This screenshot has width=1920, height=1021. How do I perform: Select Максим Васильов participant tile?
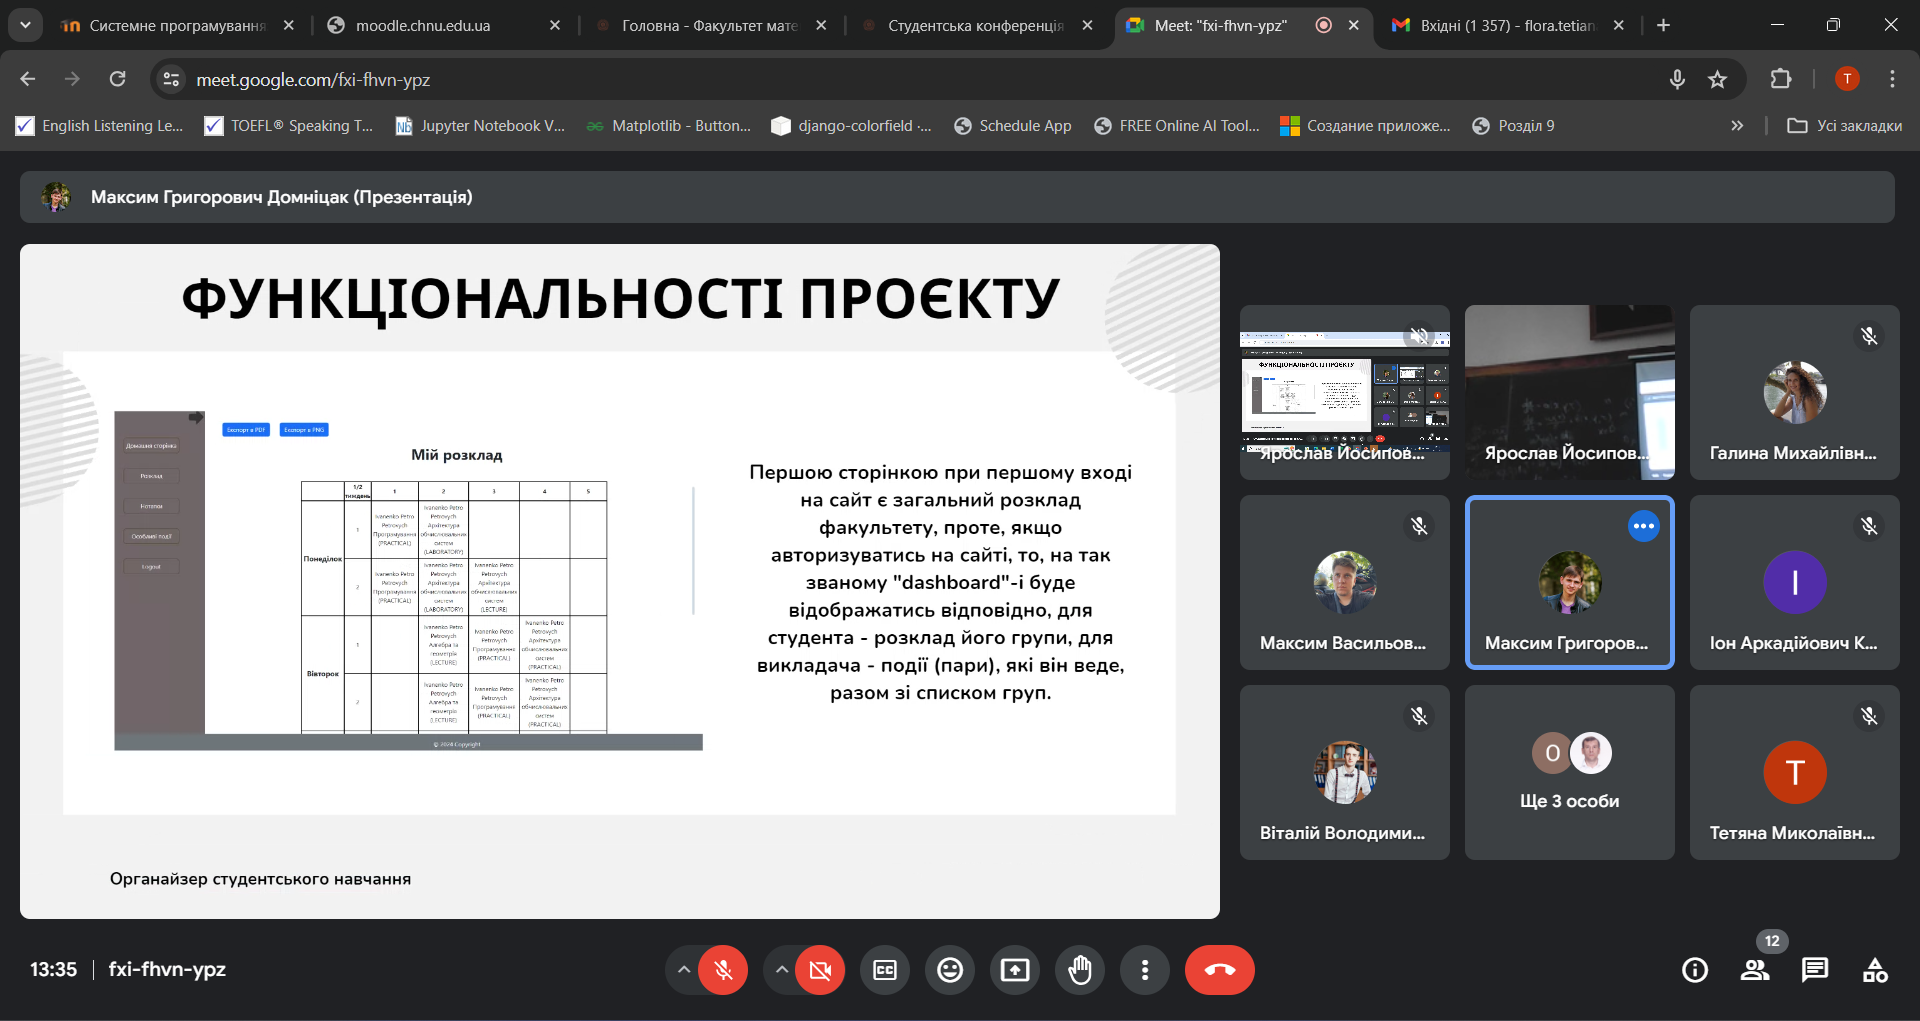[1345, 582]
